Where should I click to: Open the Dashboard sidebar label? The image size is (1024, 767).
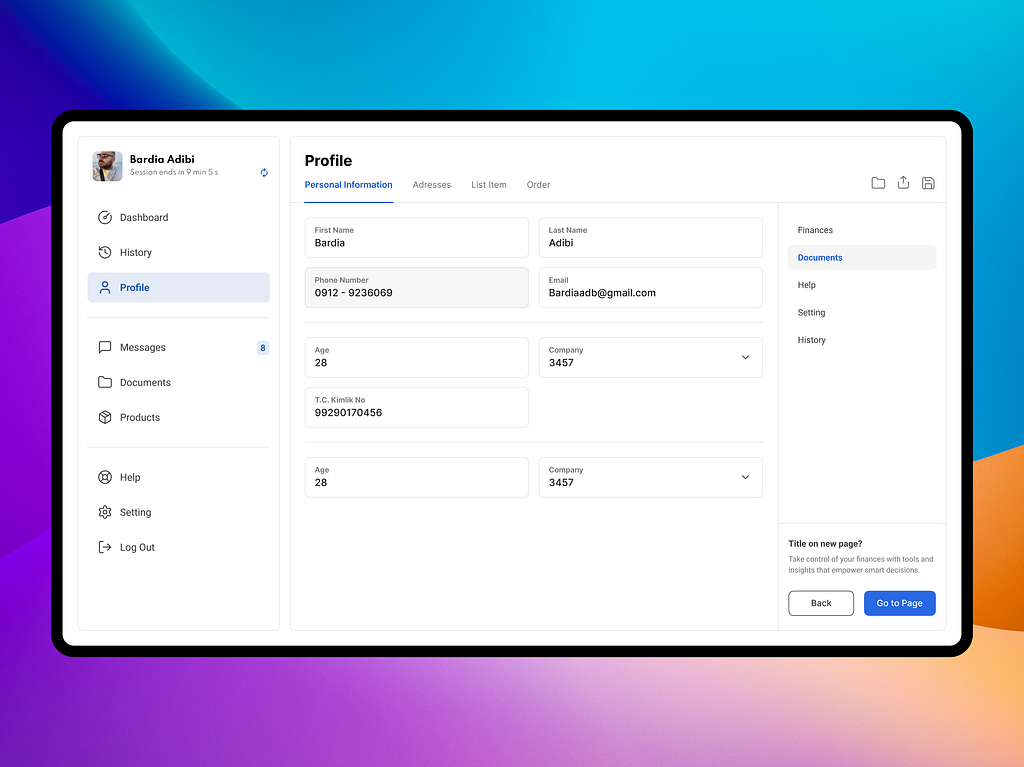tap(144, 218)
